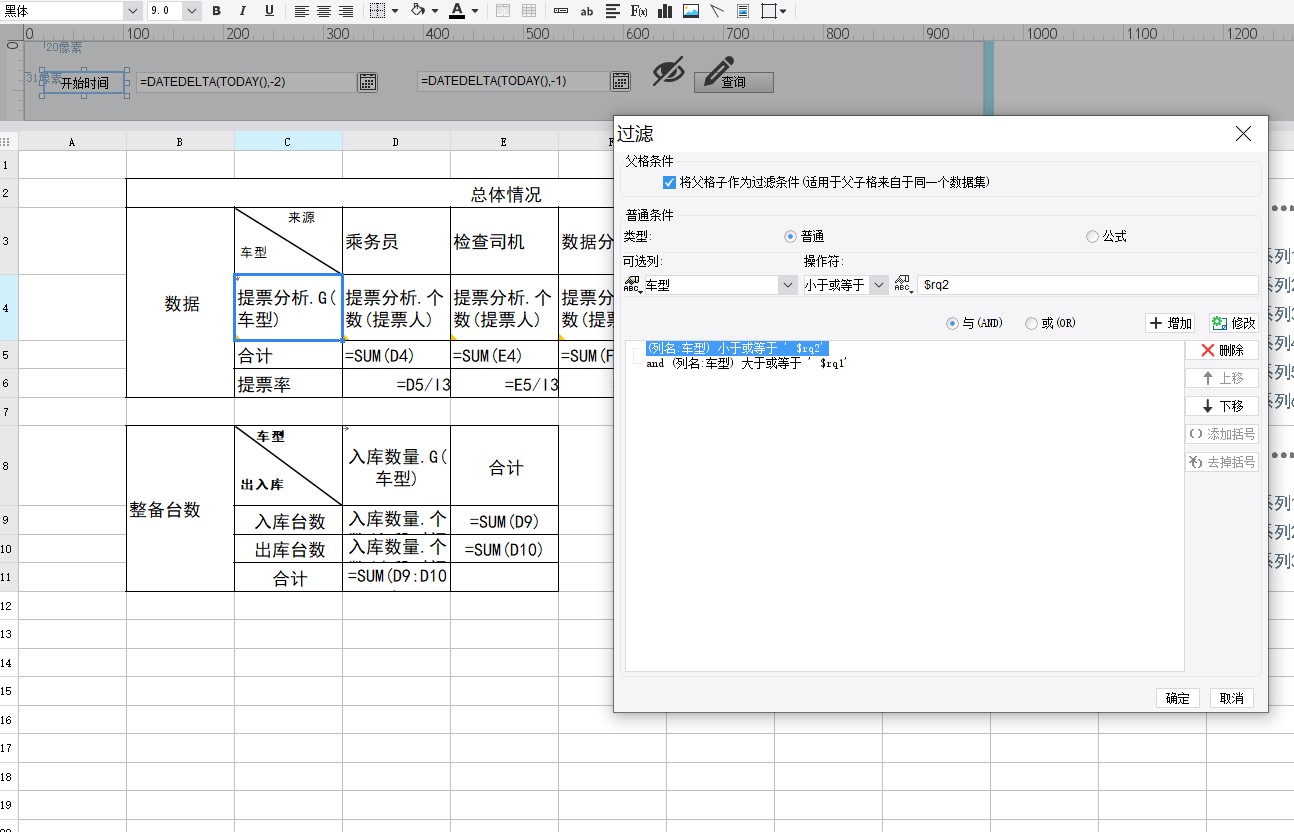1294x832 pixels.
Task: Click the $rq2 value input field
Action: pyautogui.click(x=1087, y=285)
